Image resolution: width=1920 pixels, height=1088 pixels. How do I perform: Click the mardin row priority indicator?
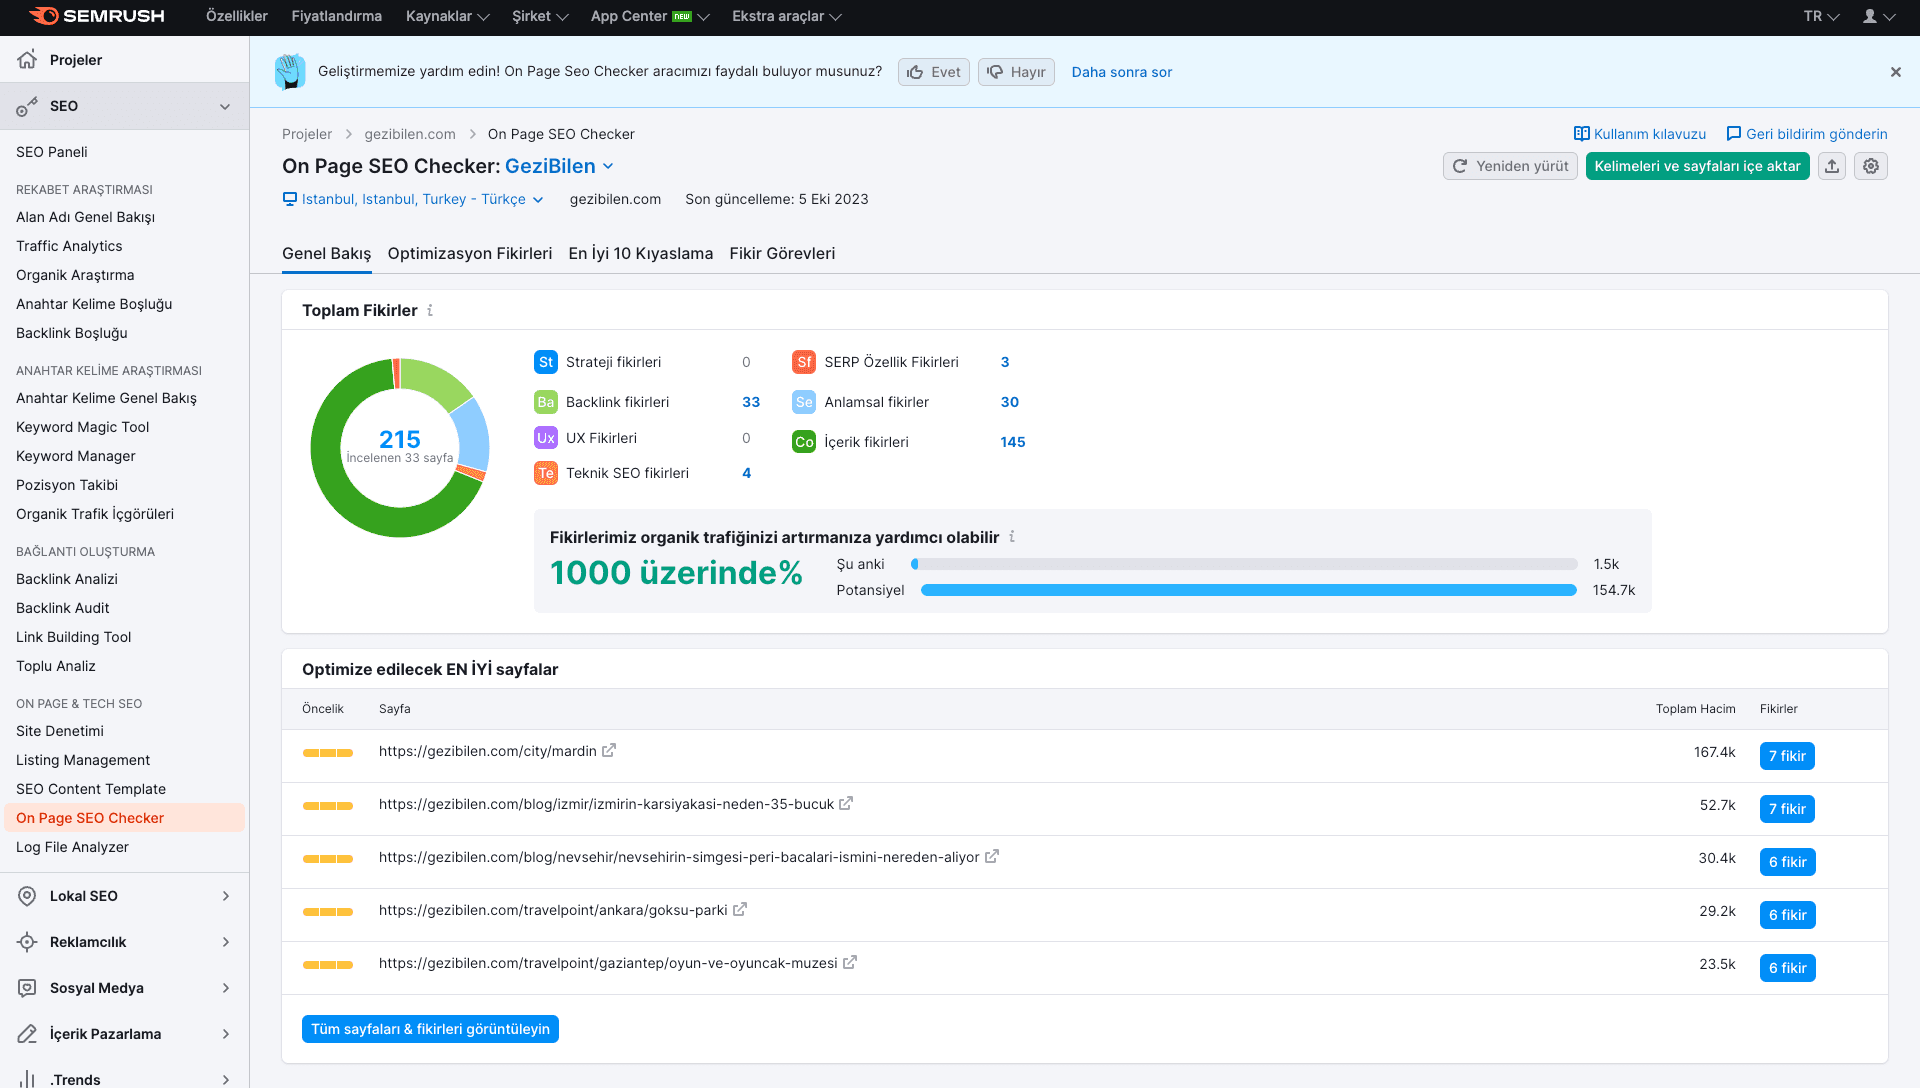tap(328, 753)
